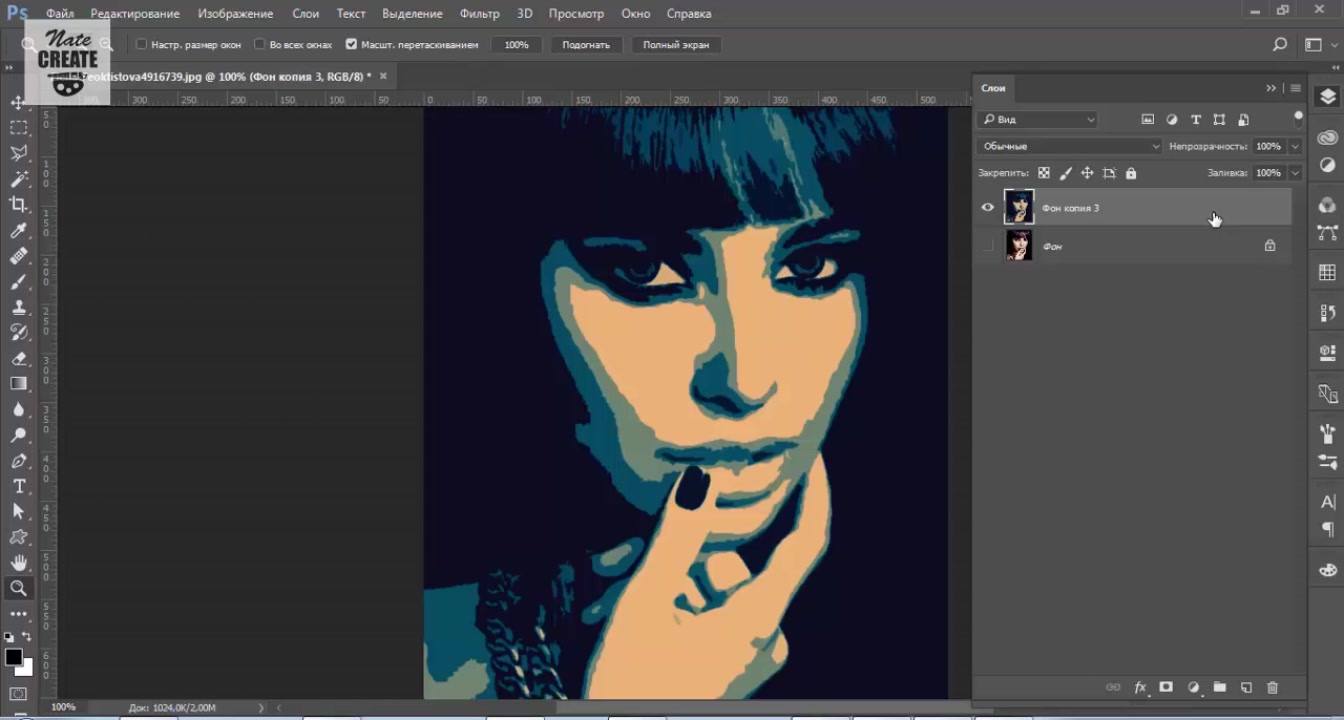The height and width of the screenshot is (720, 1344).
Task: Select the Move tool
Action: [19, 102]
